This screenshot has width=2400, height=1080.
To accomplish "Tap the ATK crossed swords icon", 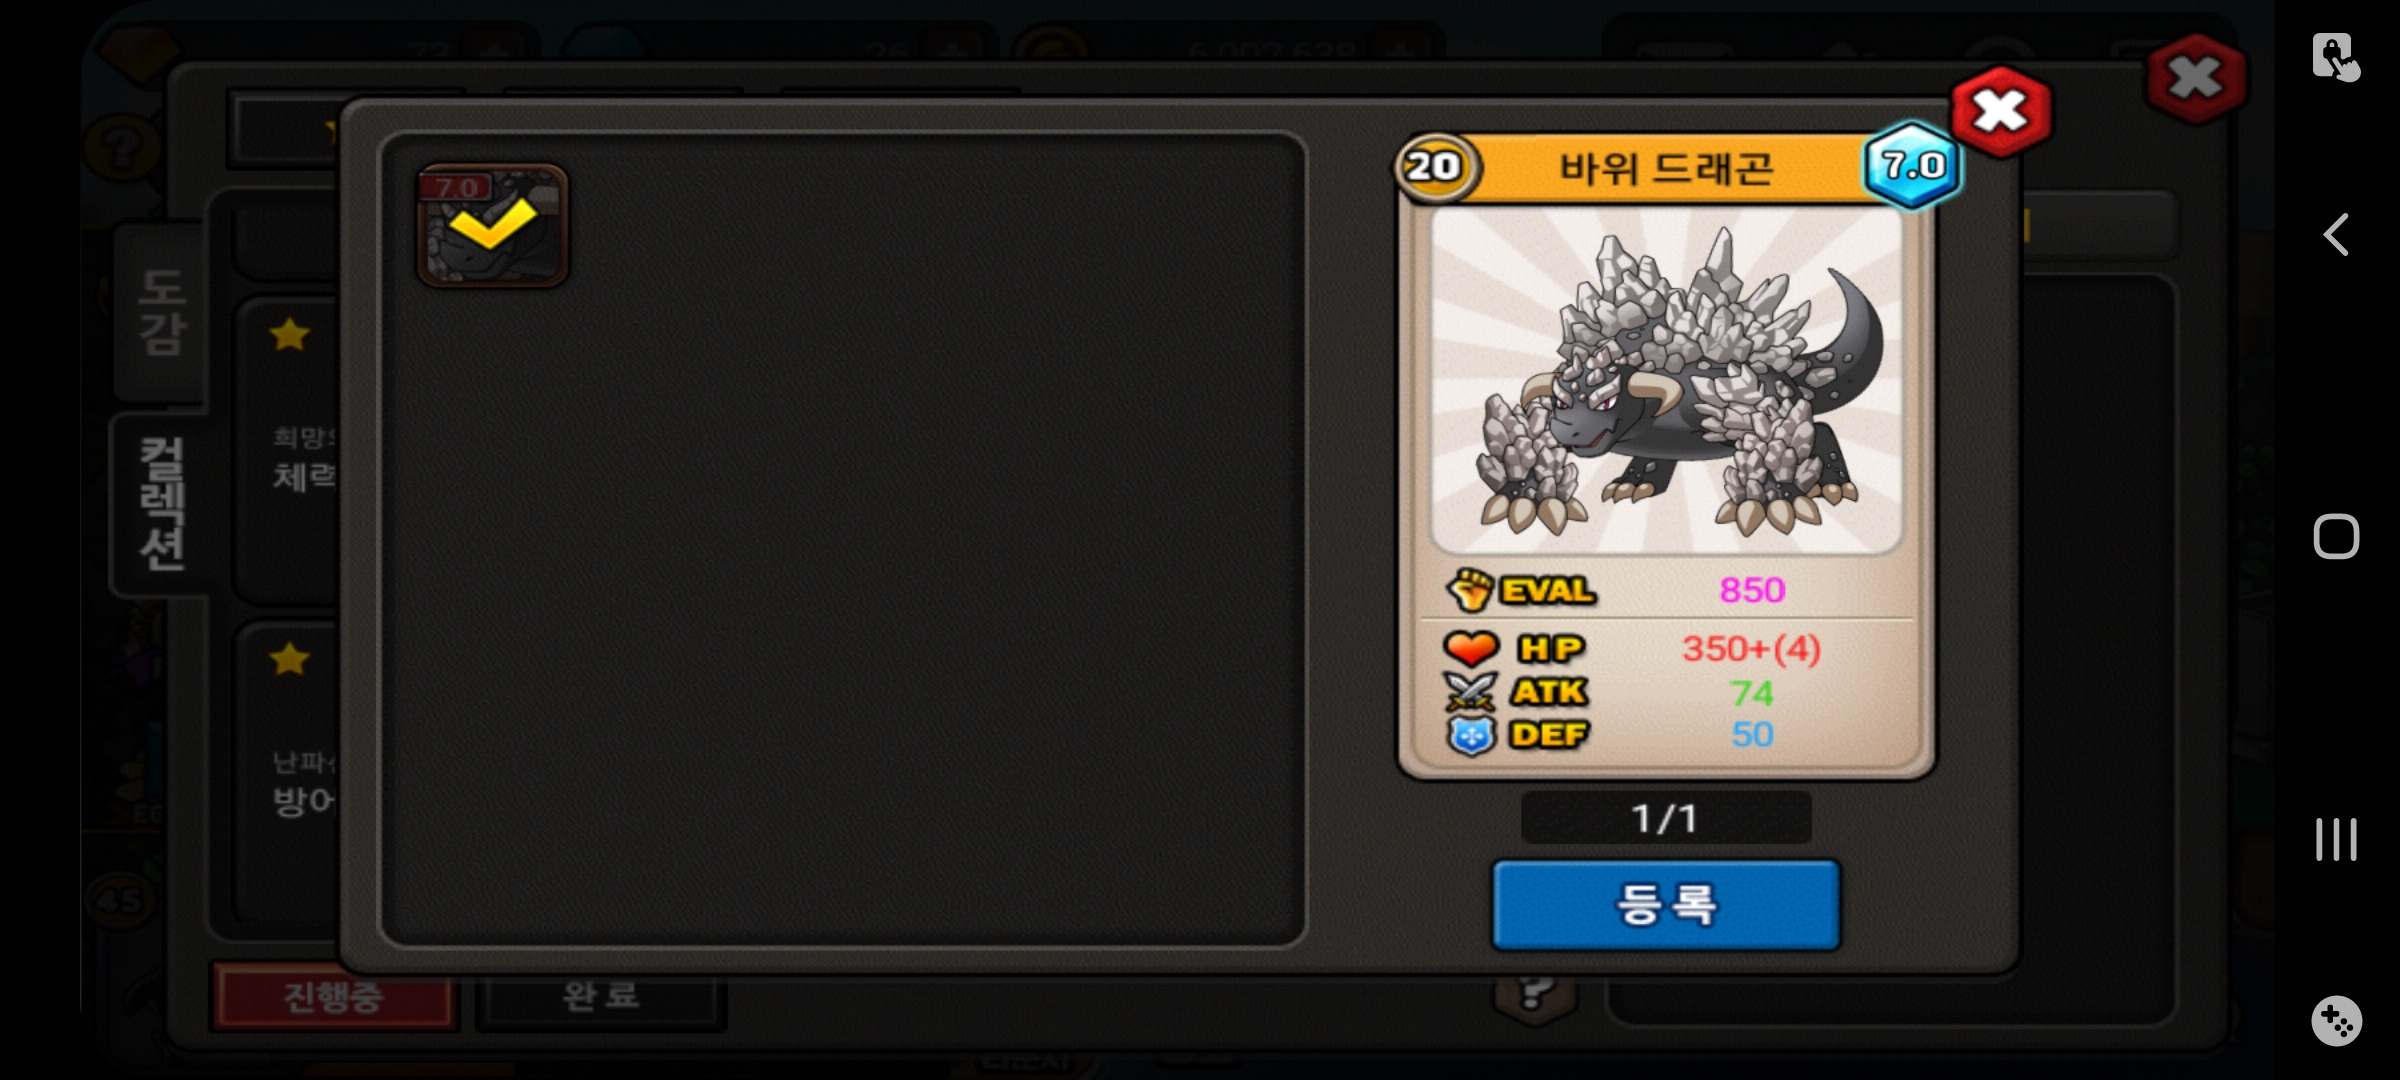I will [x=1471, y=692].
